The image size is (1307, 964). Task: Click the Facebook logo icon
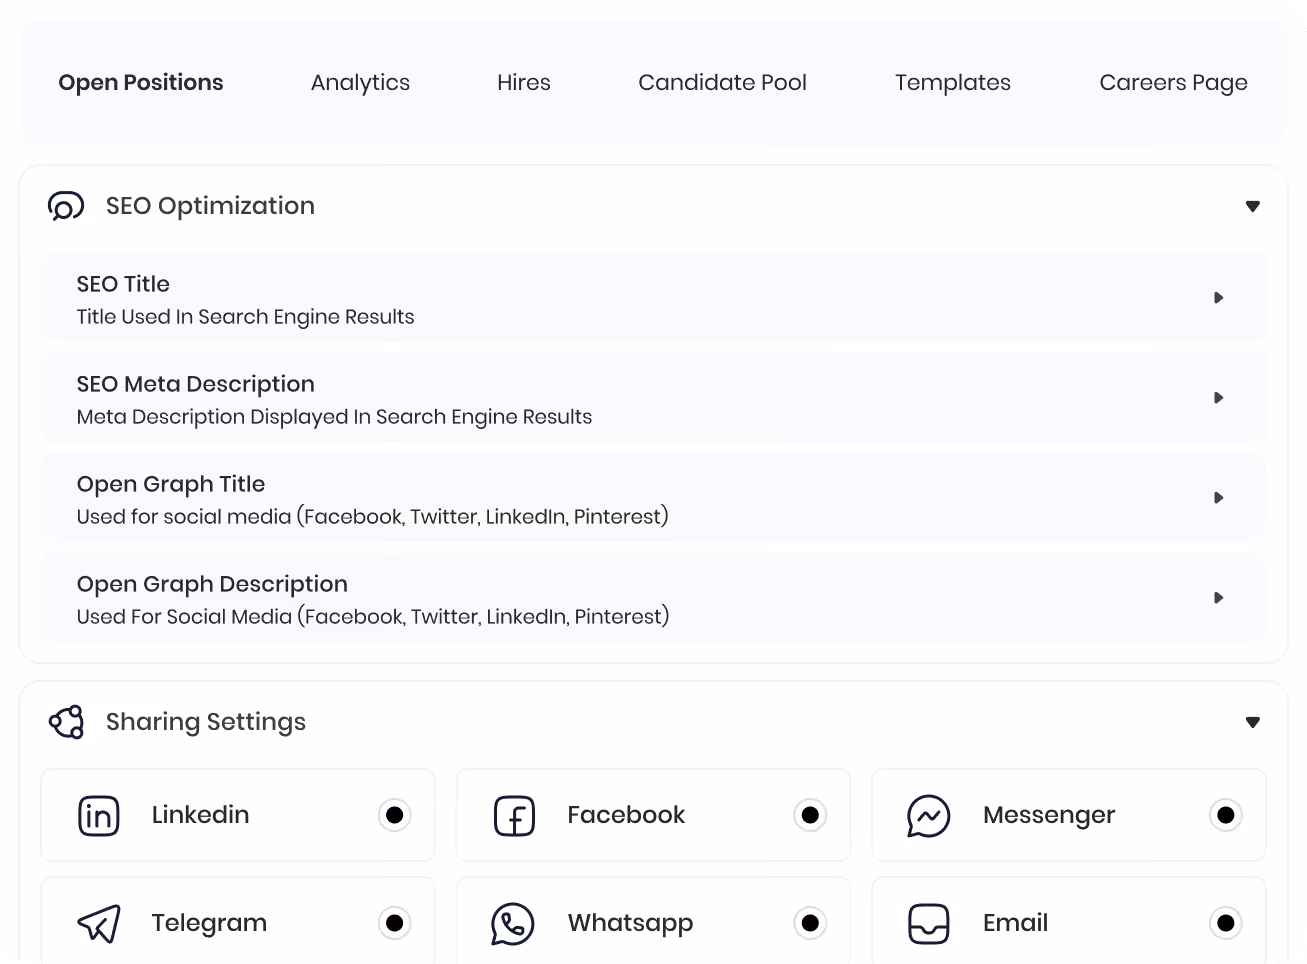tap(515, 816)
